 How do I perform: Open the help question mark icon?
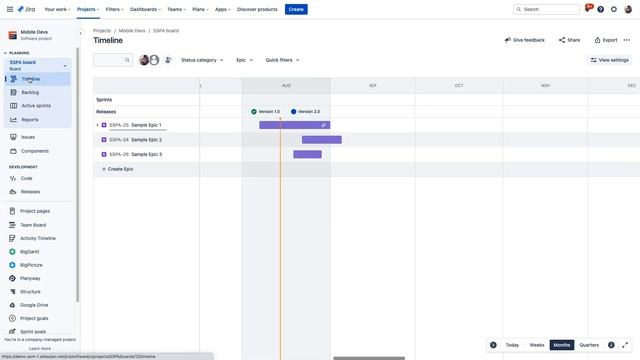(600, 9)
